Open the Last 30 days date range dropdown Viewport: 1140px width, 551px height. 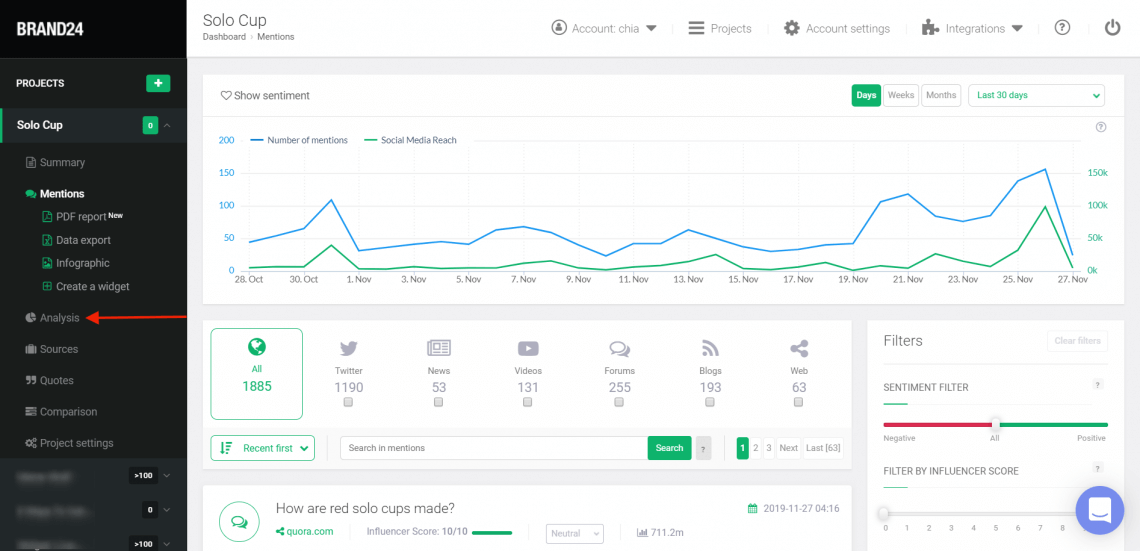[1036, 95]
